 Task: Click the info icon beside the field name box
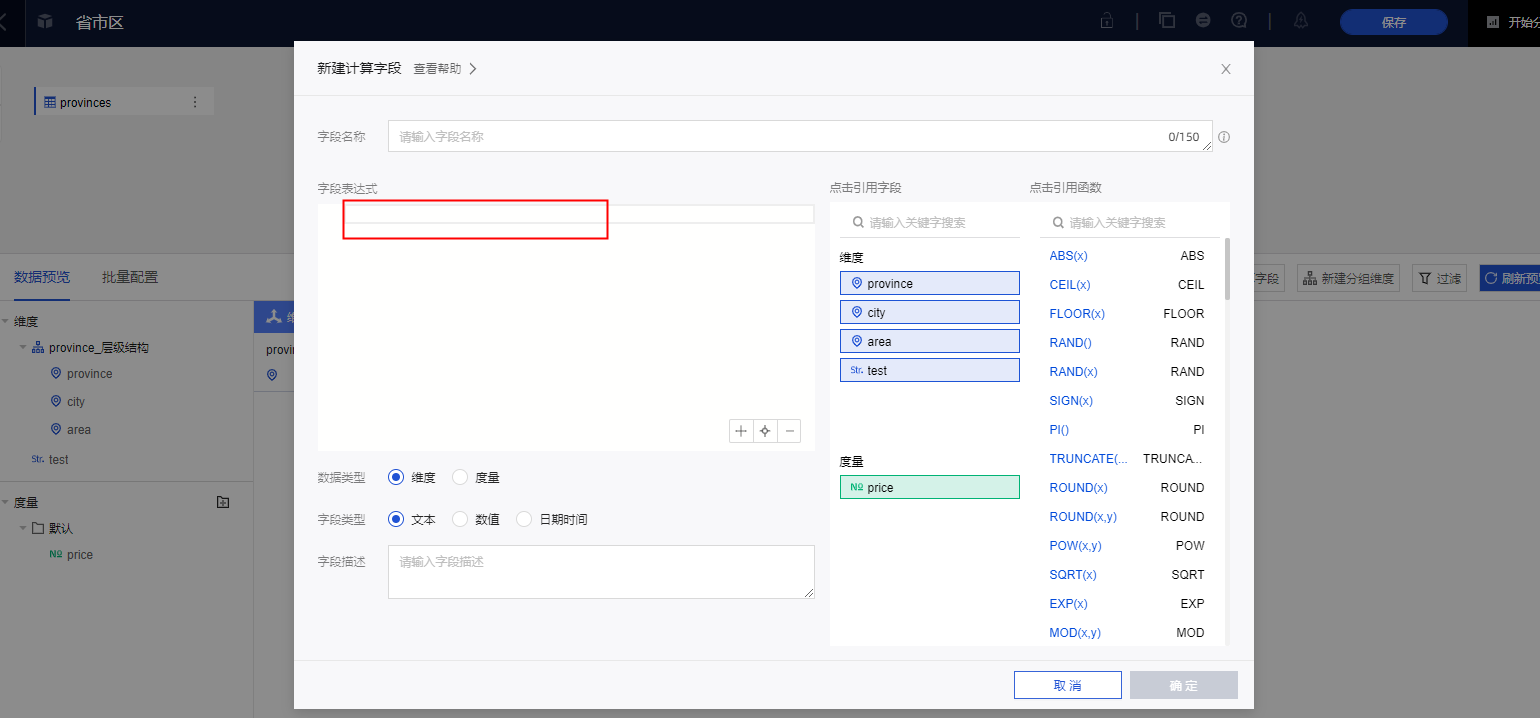[x=1224, y=137]
